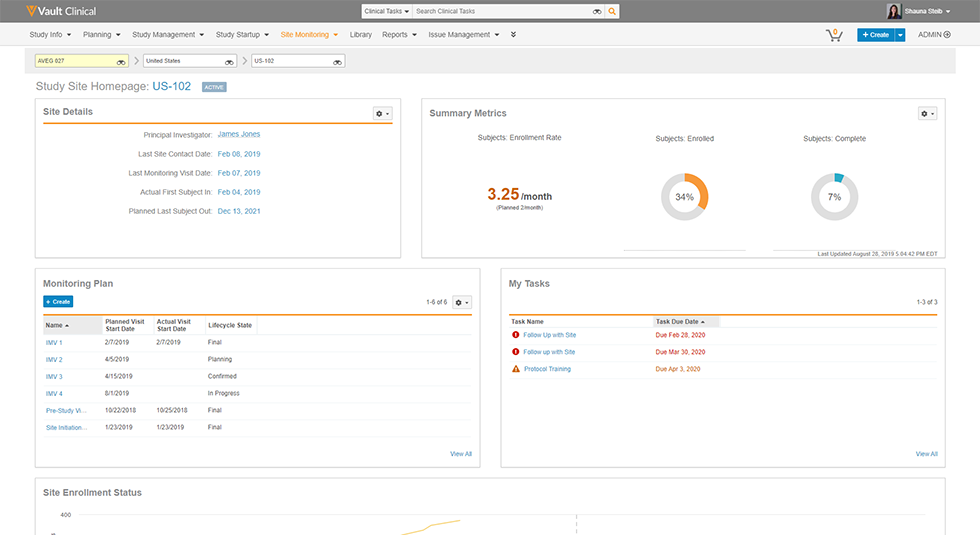Expand the arrow next to the top Create button
The height and width of the screenshot is (535, 980).
[900, 35]
